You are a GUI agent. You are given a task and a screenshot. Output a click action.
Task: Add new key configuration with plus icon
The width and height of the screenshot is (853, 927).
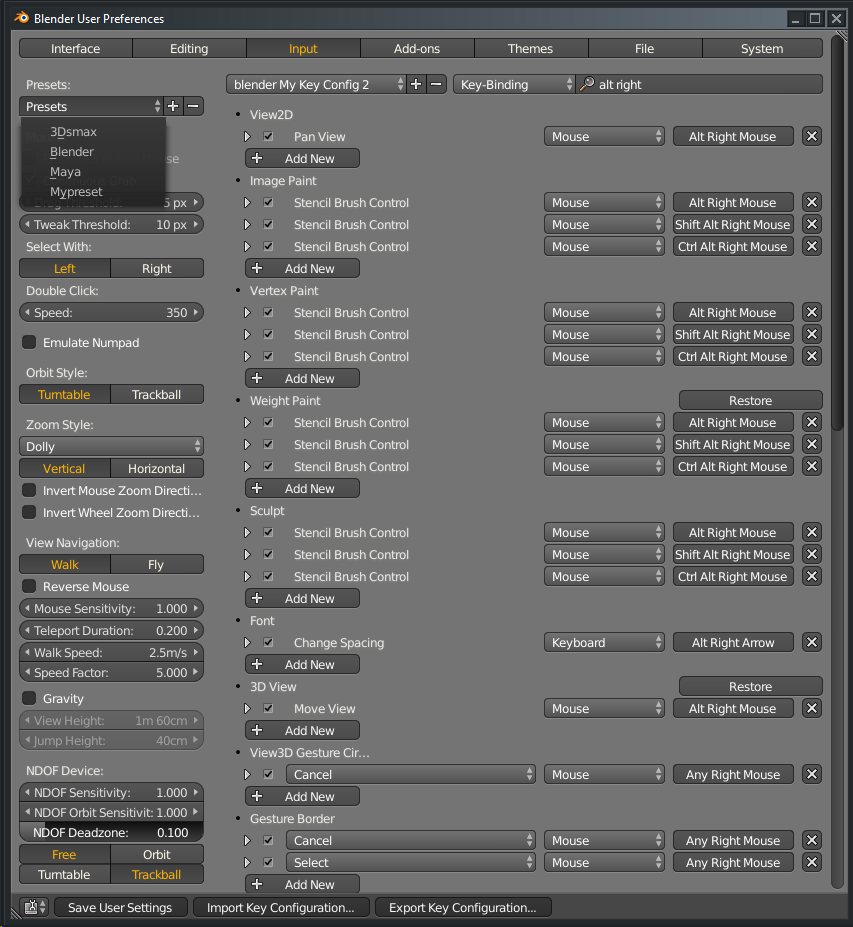416,85
